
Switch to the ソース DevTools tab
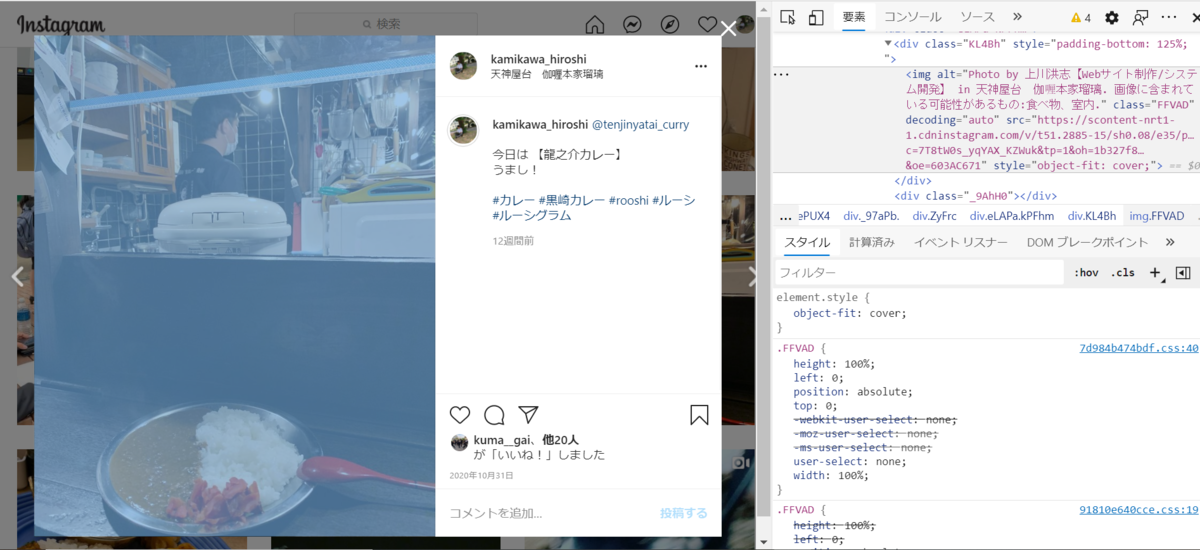(x=977, y=17)
